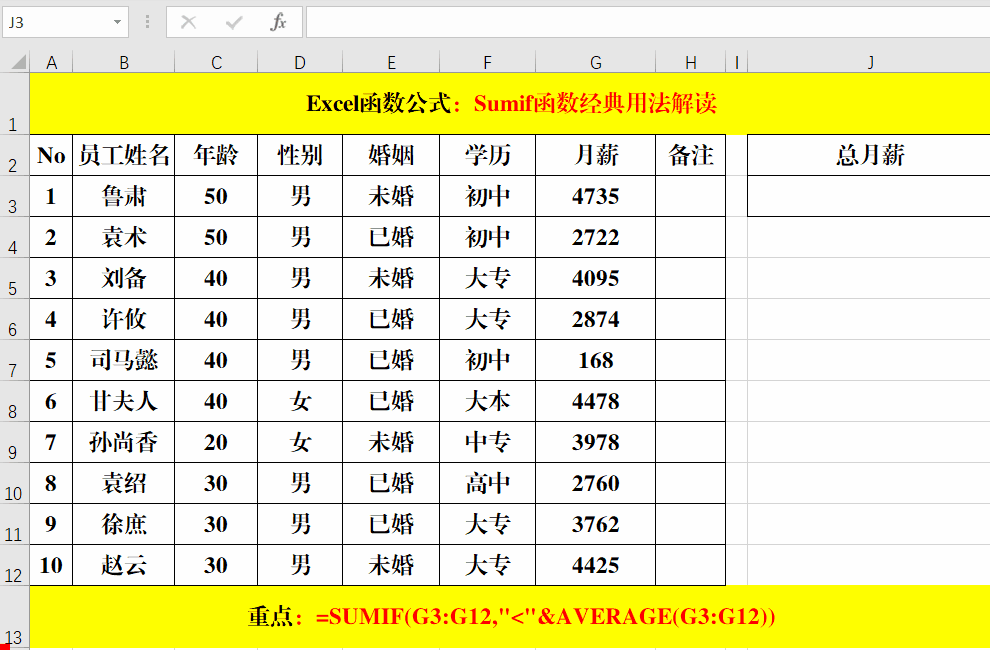Click the SUMIF formula note cell
The image size is (990, 650).
(x=510, y=617)
